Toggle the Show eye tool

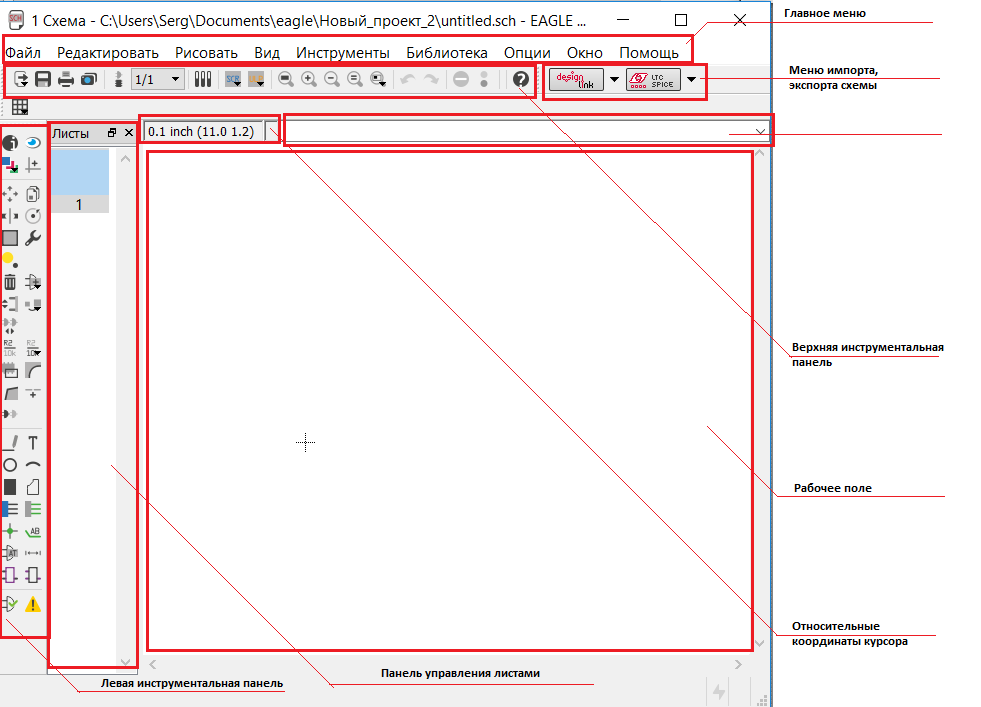(x=33, y=143)
